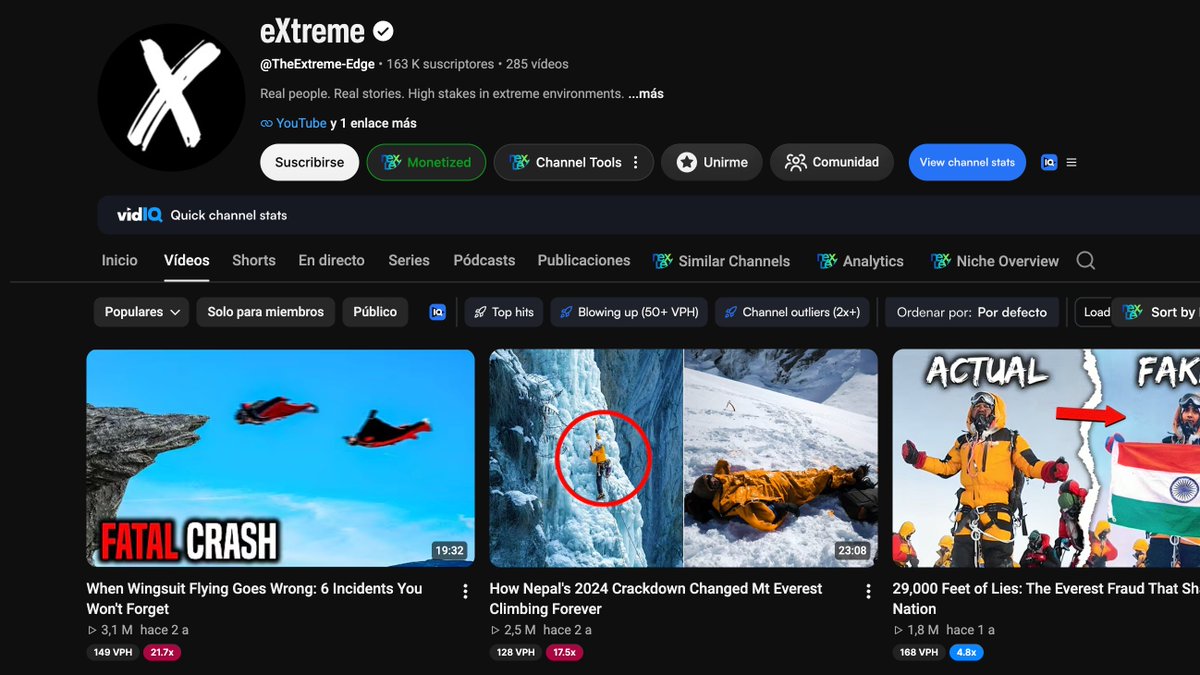The width and height of the screenshot is (1200, 675).
Task: Click the vidIQ icon in the filter row
Action: point(437,312)
